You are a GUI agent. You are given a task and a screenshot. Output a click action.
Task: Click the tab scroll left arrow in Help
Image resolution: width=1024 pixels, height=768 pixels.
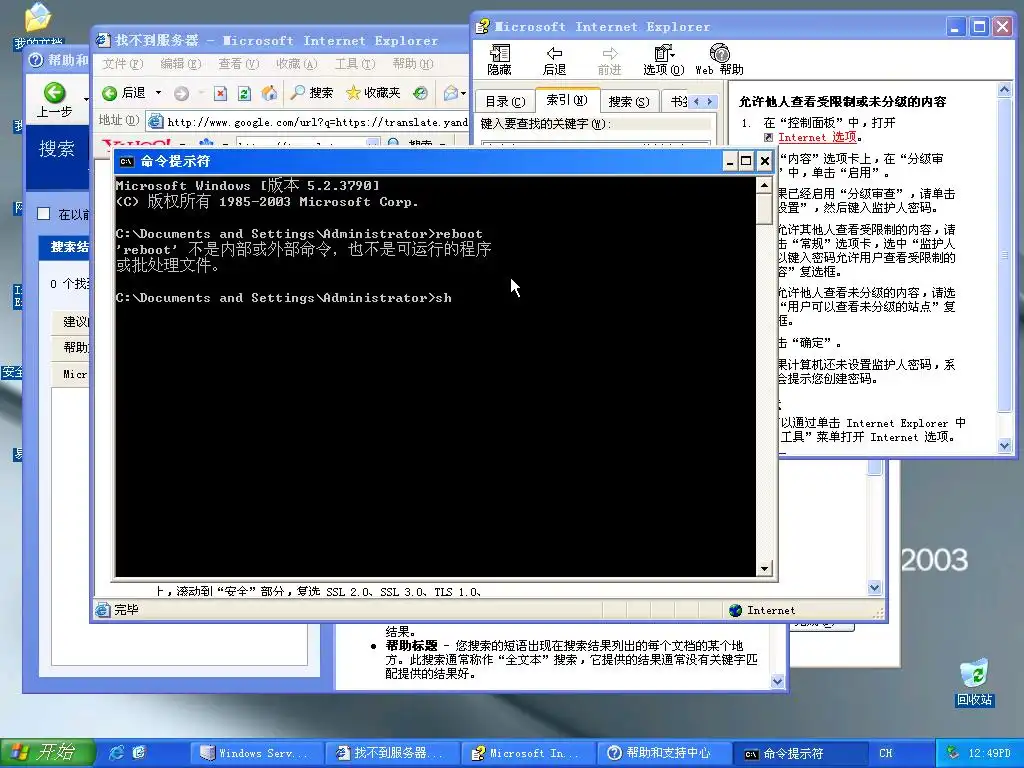coord(696,101)
